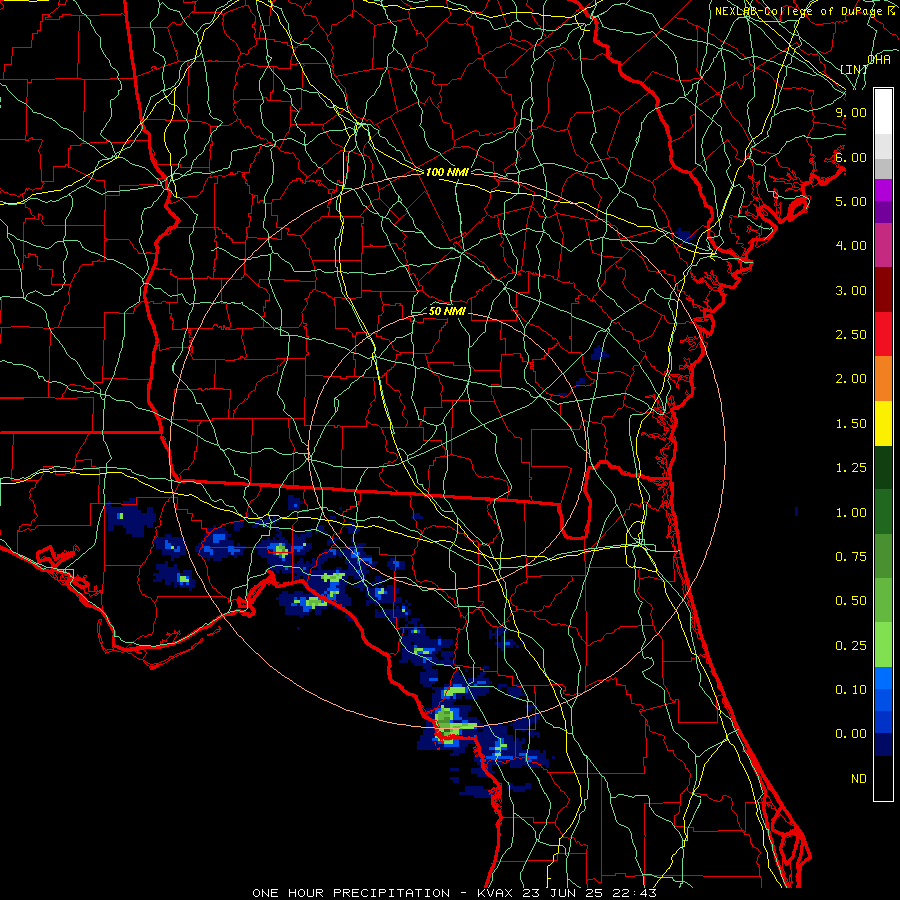Image resolution: width=900 pixels, height=900 pixels.
Task: Click the "50 NMI" range ring label
Action: [447, 311]
